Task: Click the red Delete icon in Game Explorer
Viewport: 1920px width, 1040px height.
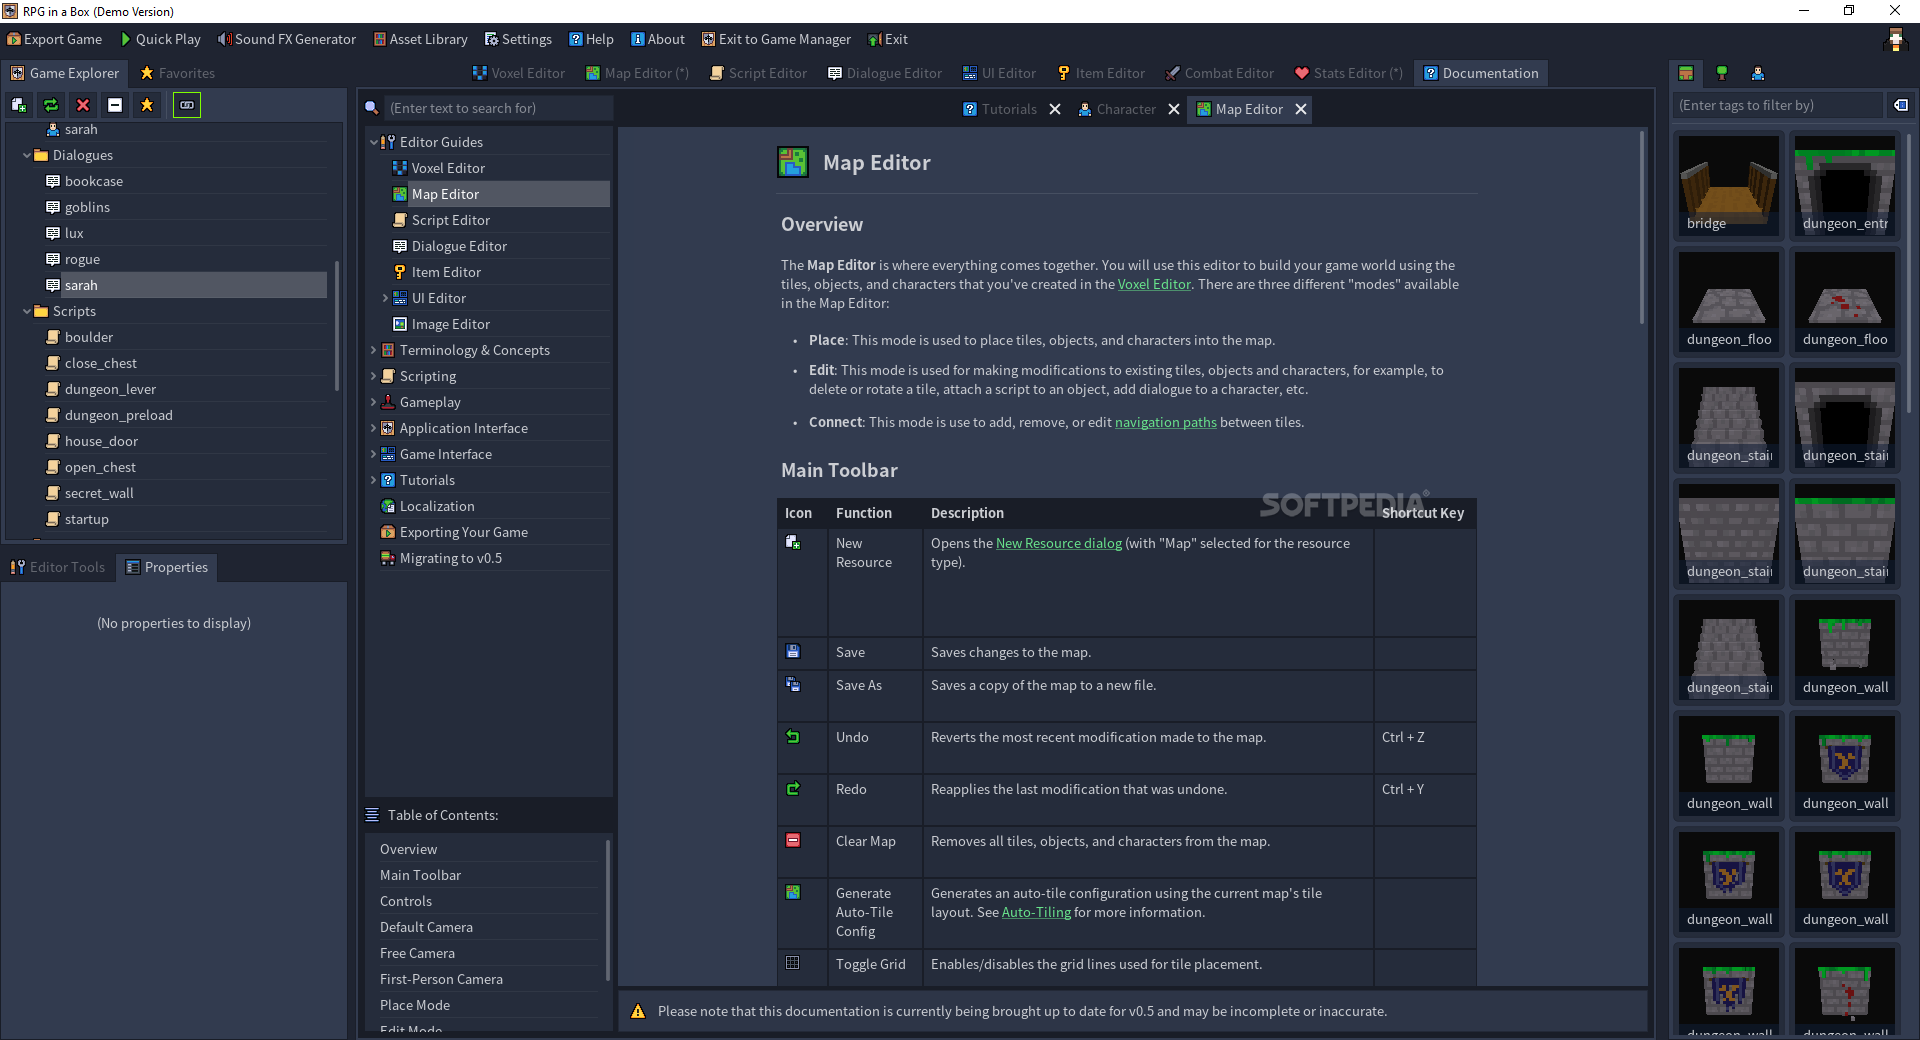Action: pos(83,105)
